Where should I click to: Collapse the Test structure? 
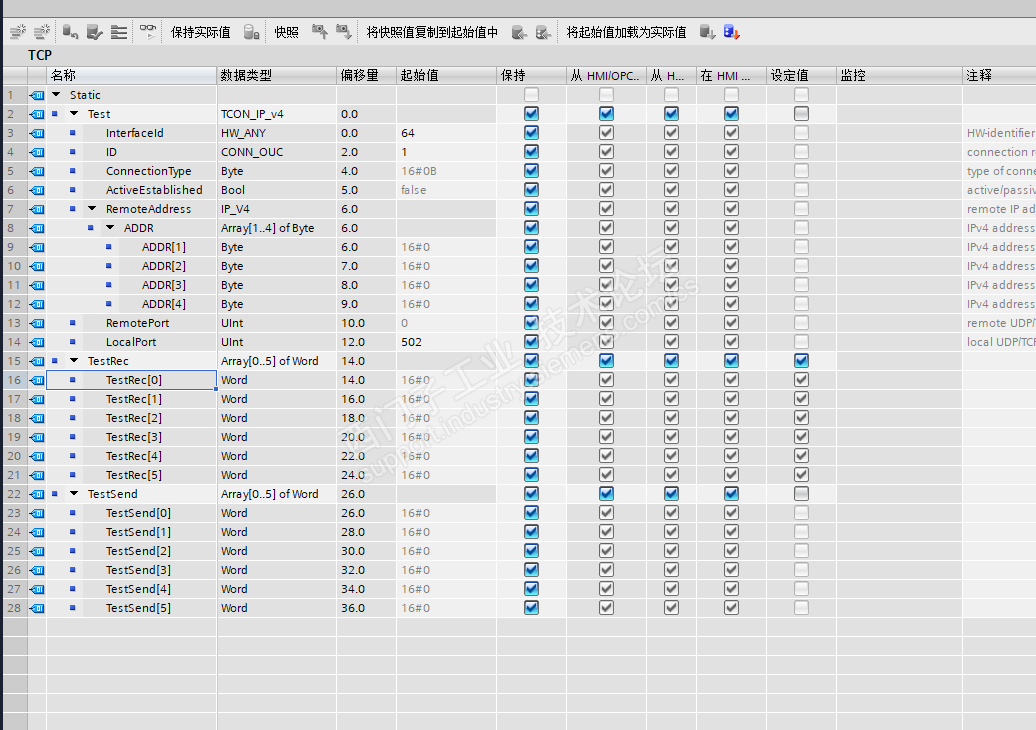(74, 114)
